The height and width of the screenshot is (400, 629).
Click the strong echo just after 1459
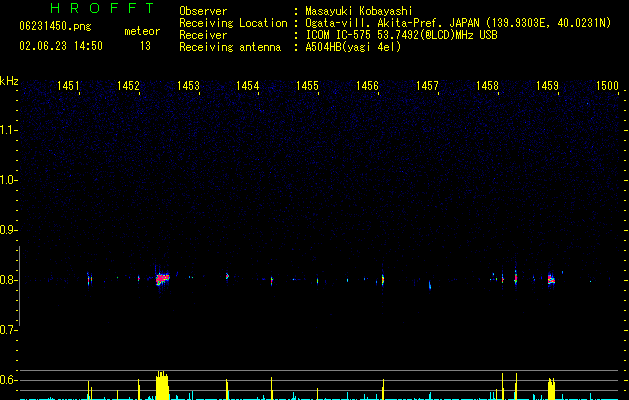click(x=551, y=279)
